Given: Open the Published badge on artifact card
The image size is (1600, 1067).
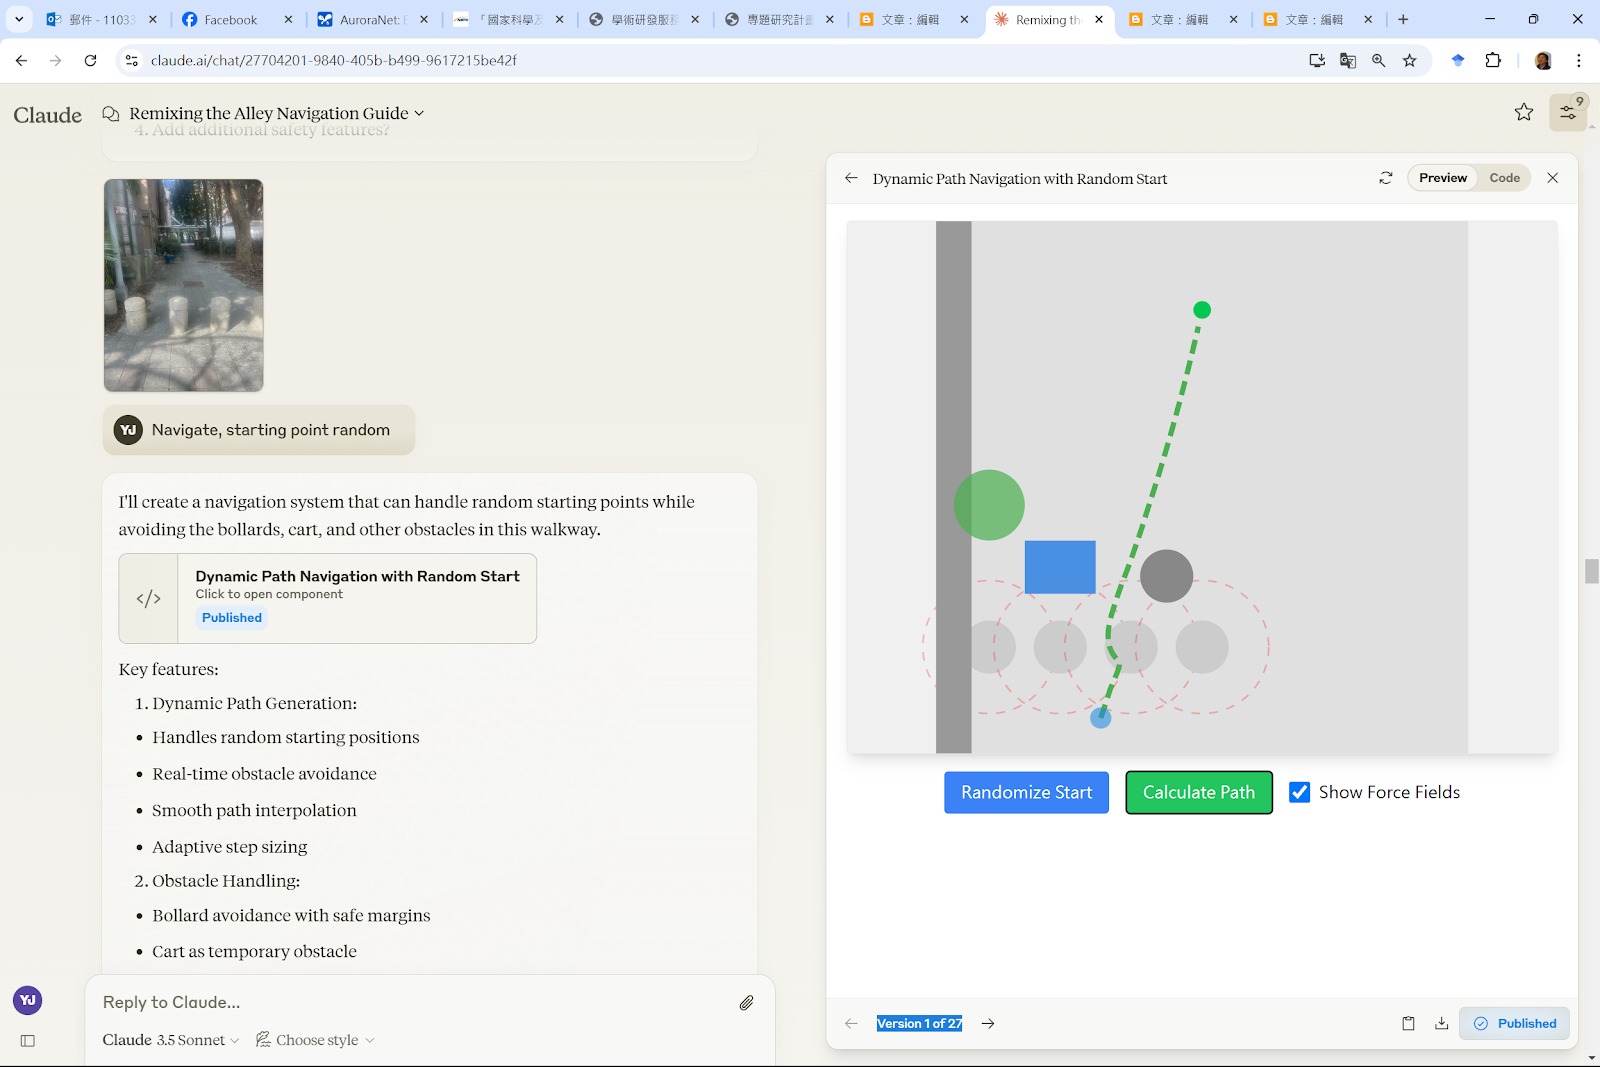Looking at the screenshot, I should [x=232, y=618].
